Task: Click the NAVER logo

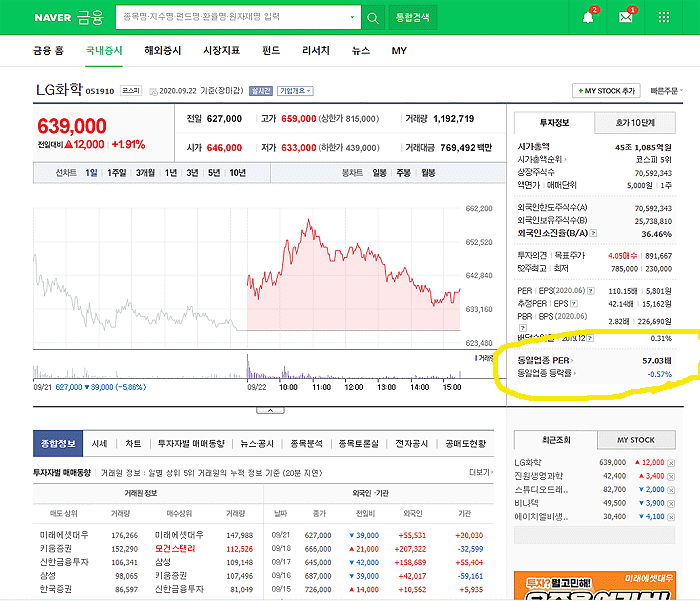Action: click(53, 18)
